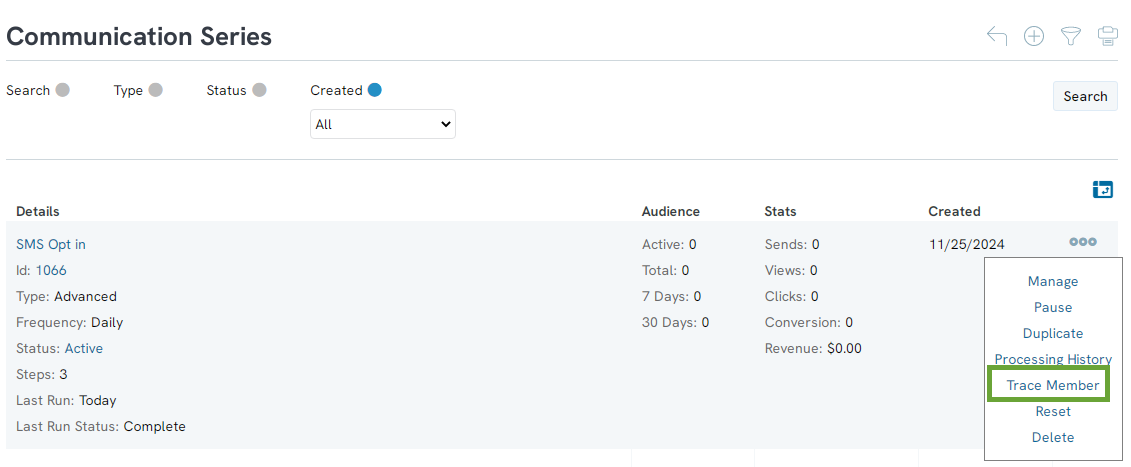
Task: Open the SMS Opt in link
Action: tap(50, 245)
